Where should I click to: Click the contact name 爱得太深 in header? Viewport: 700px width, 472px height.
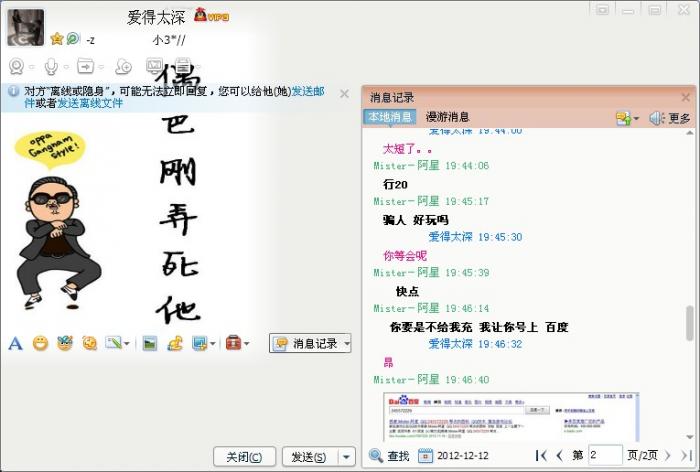[x=156, y=17]
